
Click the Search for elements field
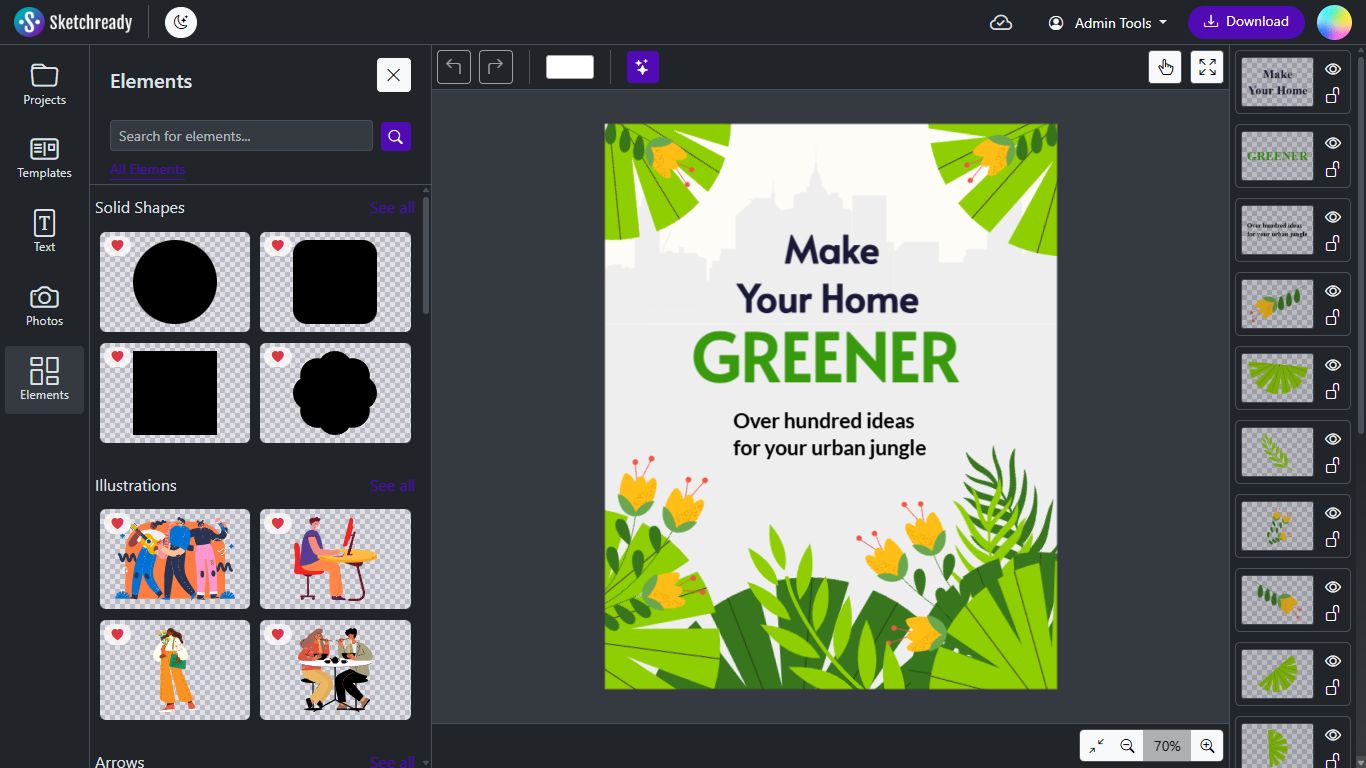point(241,136)
